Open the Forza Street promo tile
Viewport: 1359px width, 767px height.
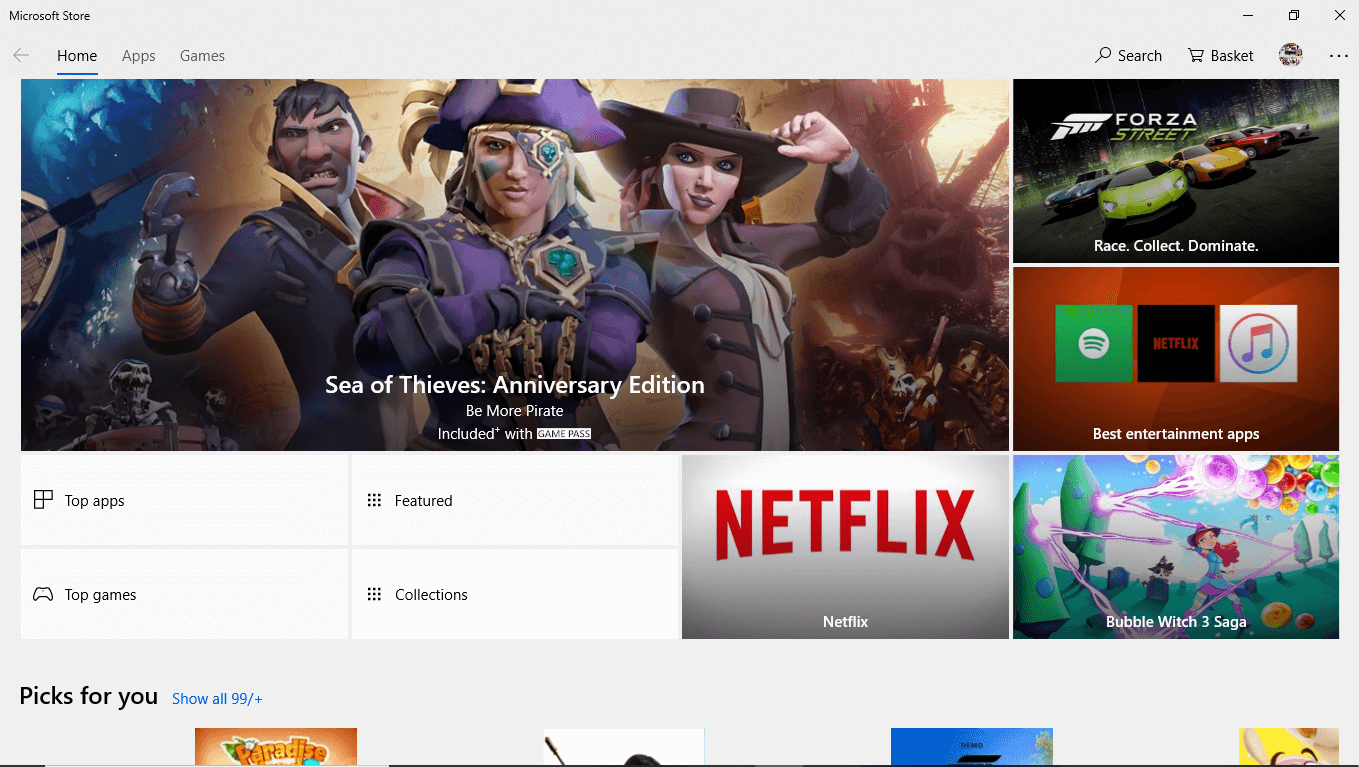(1176, 171)
